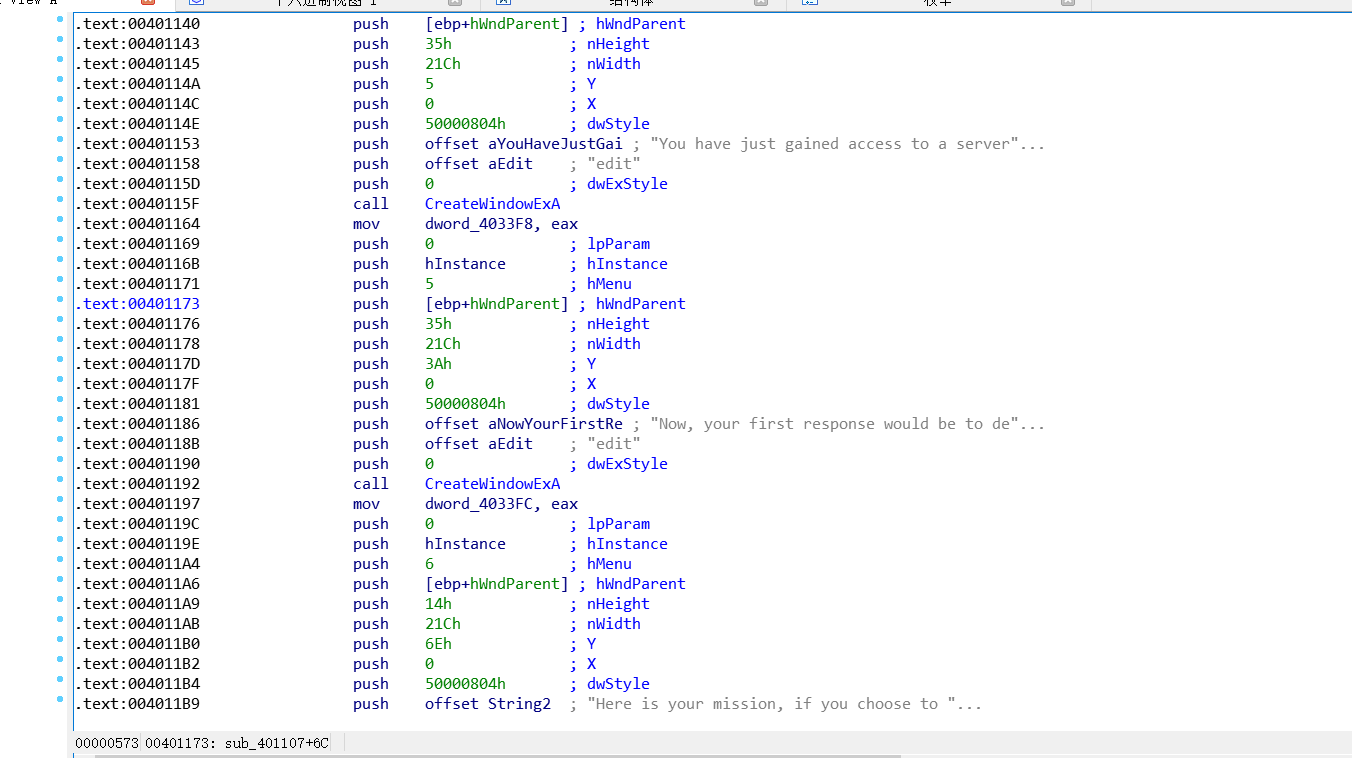Click value 3Ah on line 0040117D
Image resolution: width=1352 pixels, height=758 pixels.
[x=438, y=364]
